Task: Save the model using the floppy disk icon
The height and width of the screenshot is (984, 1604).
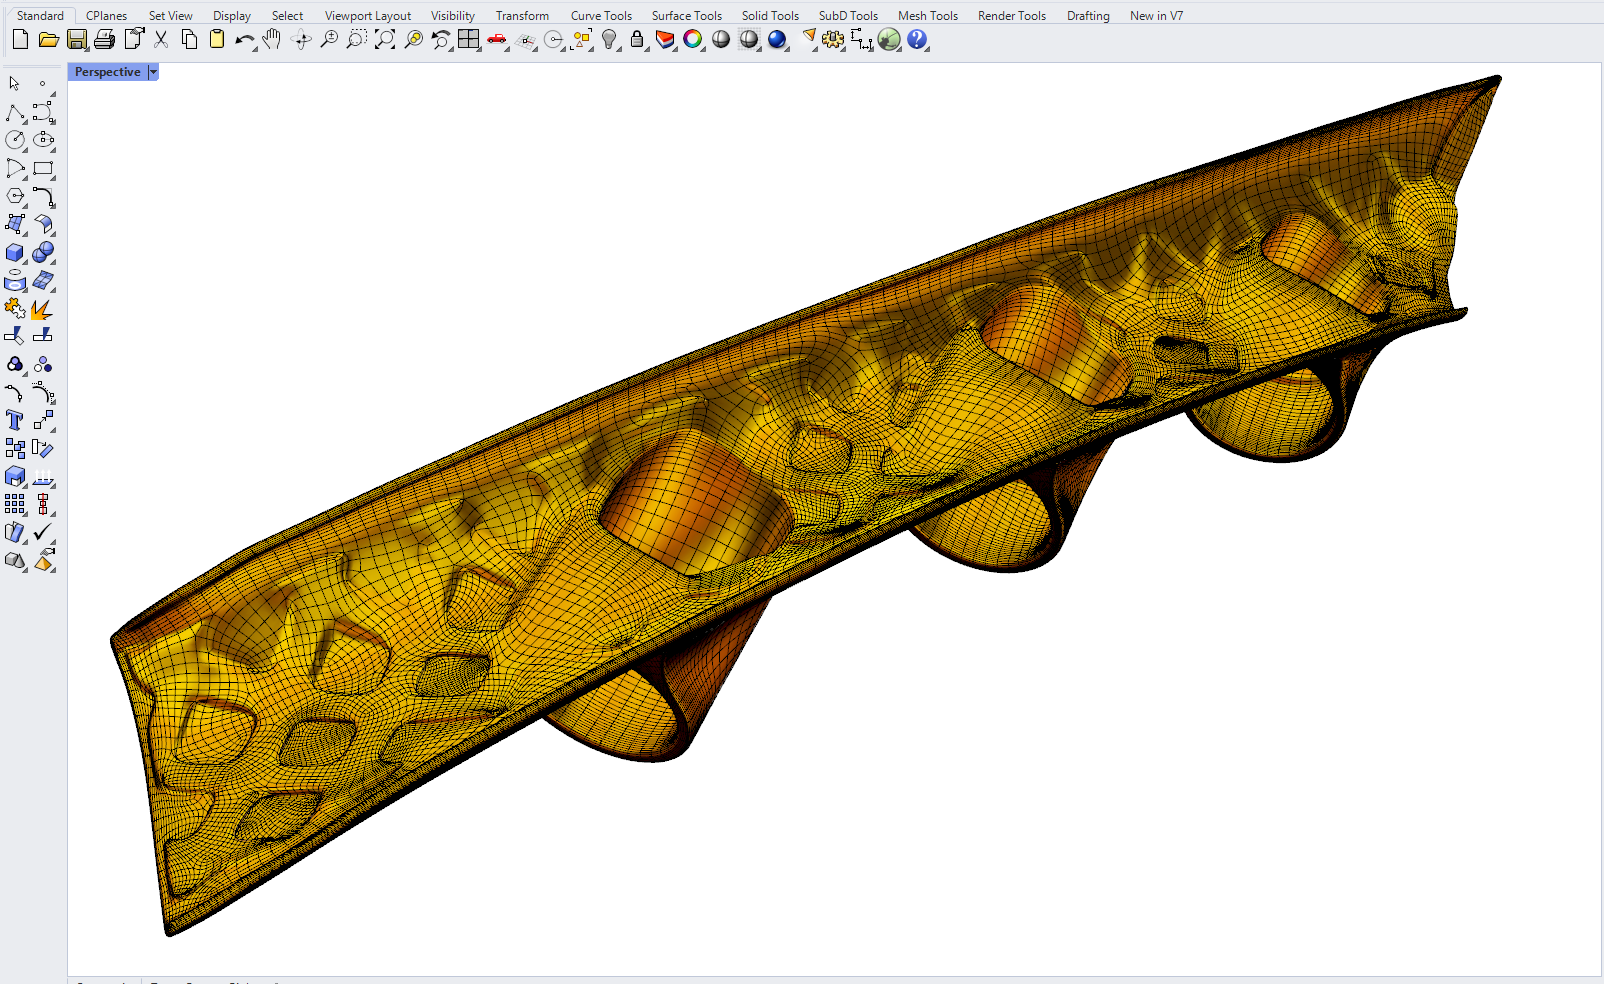Action: pyautogui.click(x=76, y=40)
